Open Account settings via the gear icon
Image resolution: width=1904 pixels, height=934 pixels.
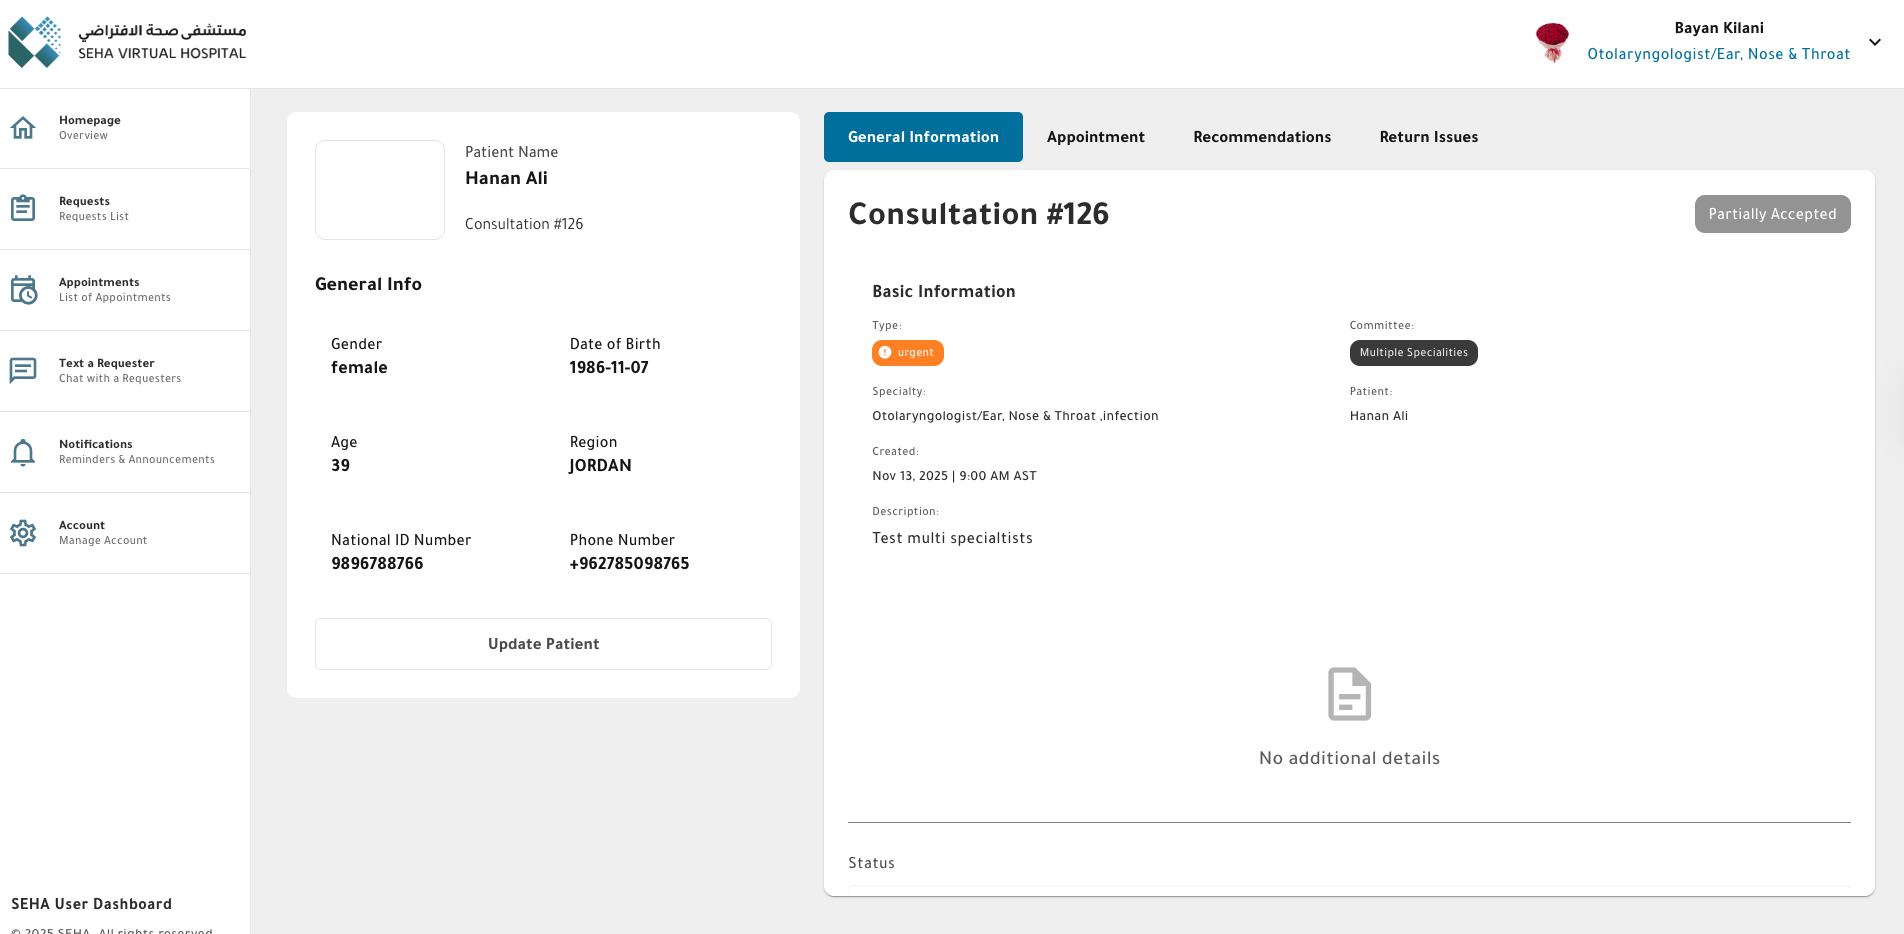[x=23, y=533]
